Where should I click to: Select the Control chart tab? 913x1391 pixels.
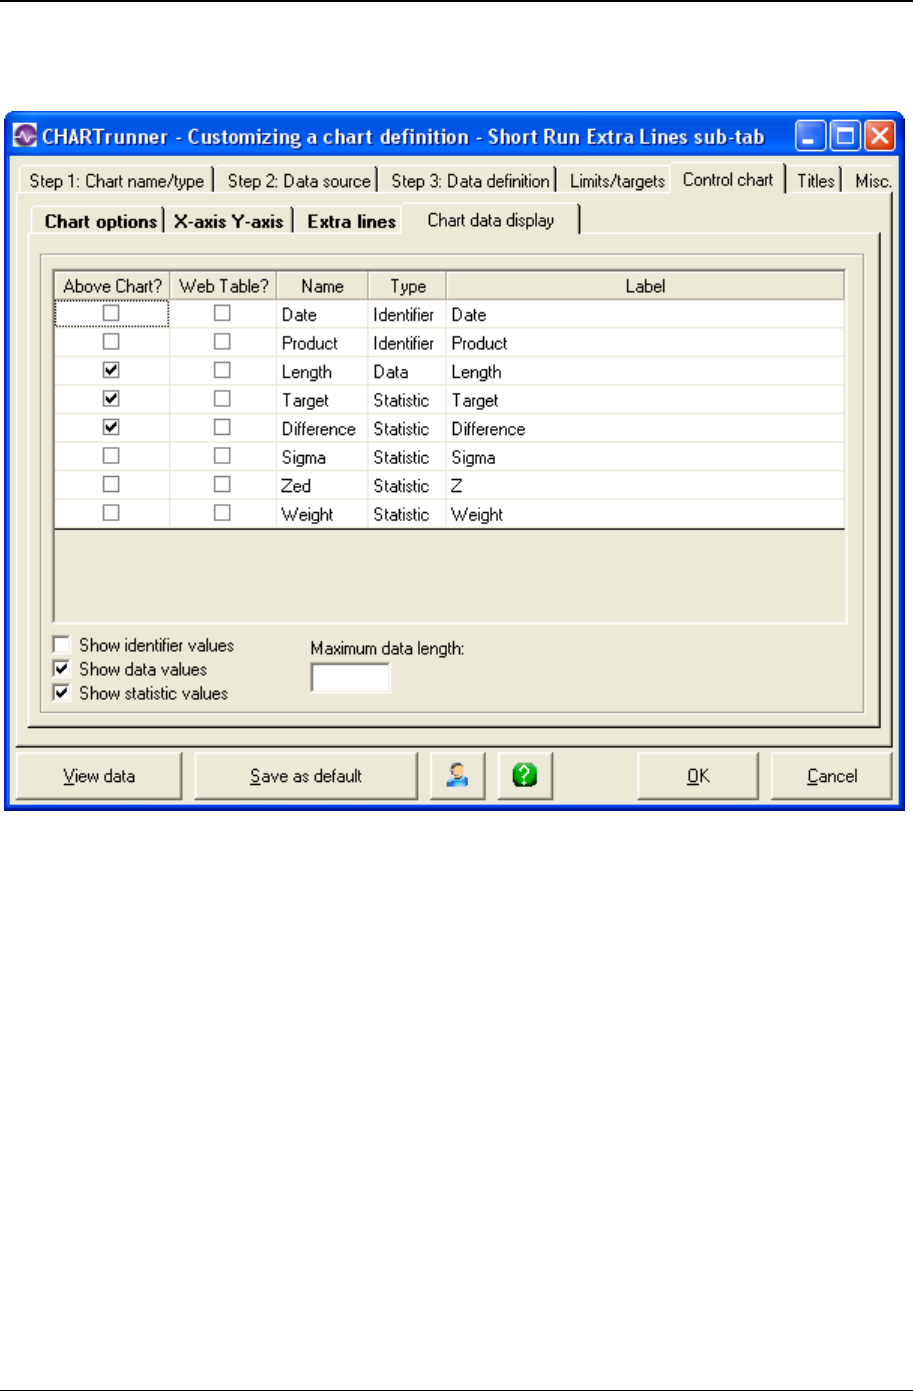(x=728, y=180)
